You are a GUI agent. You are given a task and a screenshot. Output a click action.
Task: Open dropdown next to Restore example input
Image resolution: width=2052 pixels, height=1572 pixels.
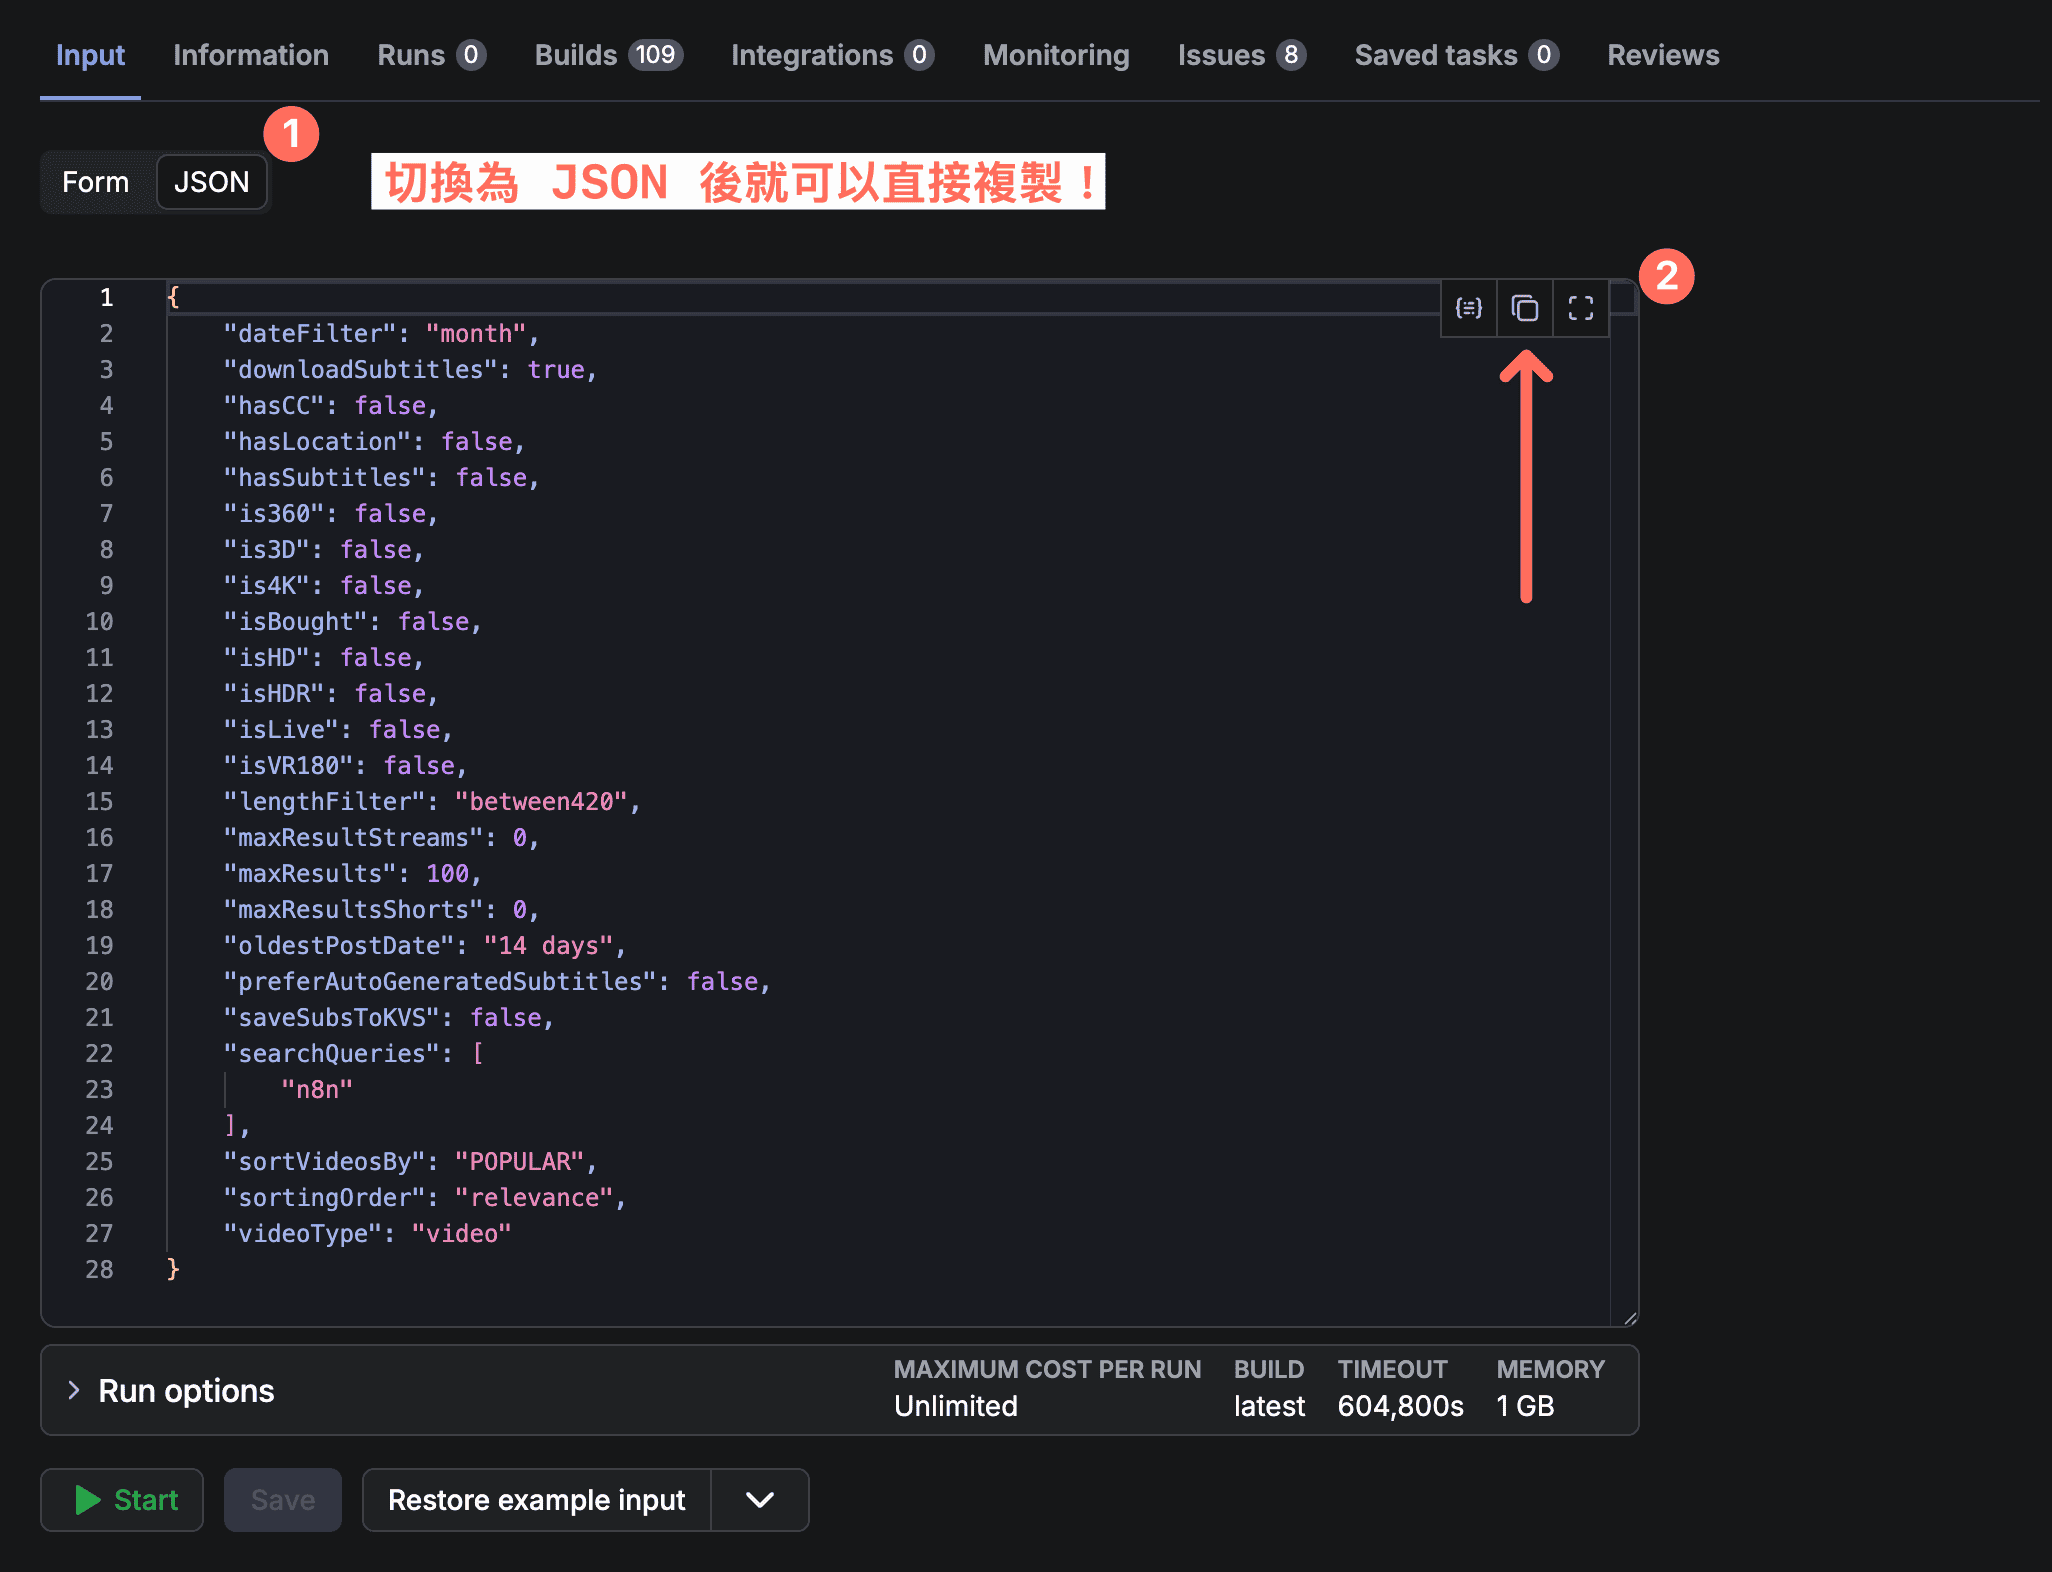click(x=760, y=1500)
